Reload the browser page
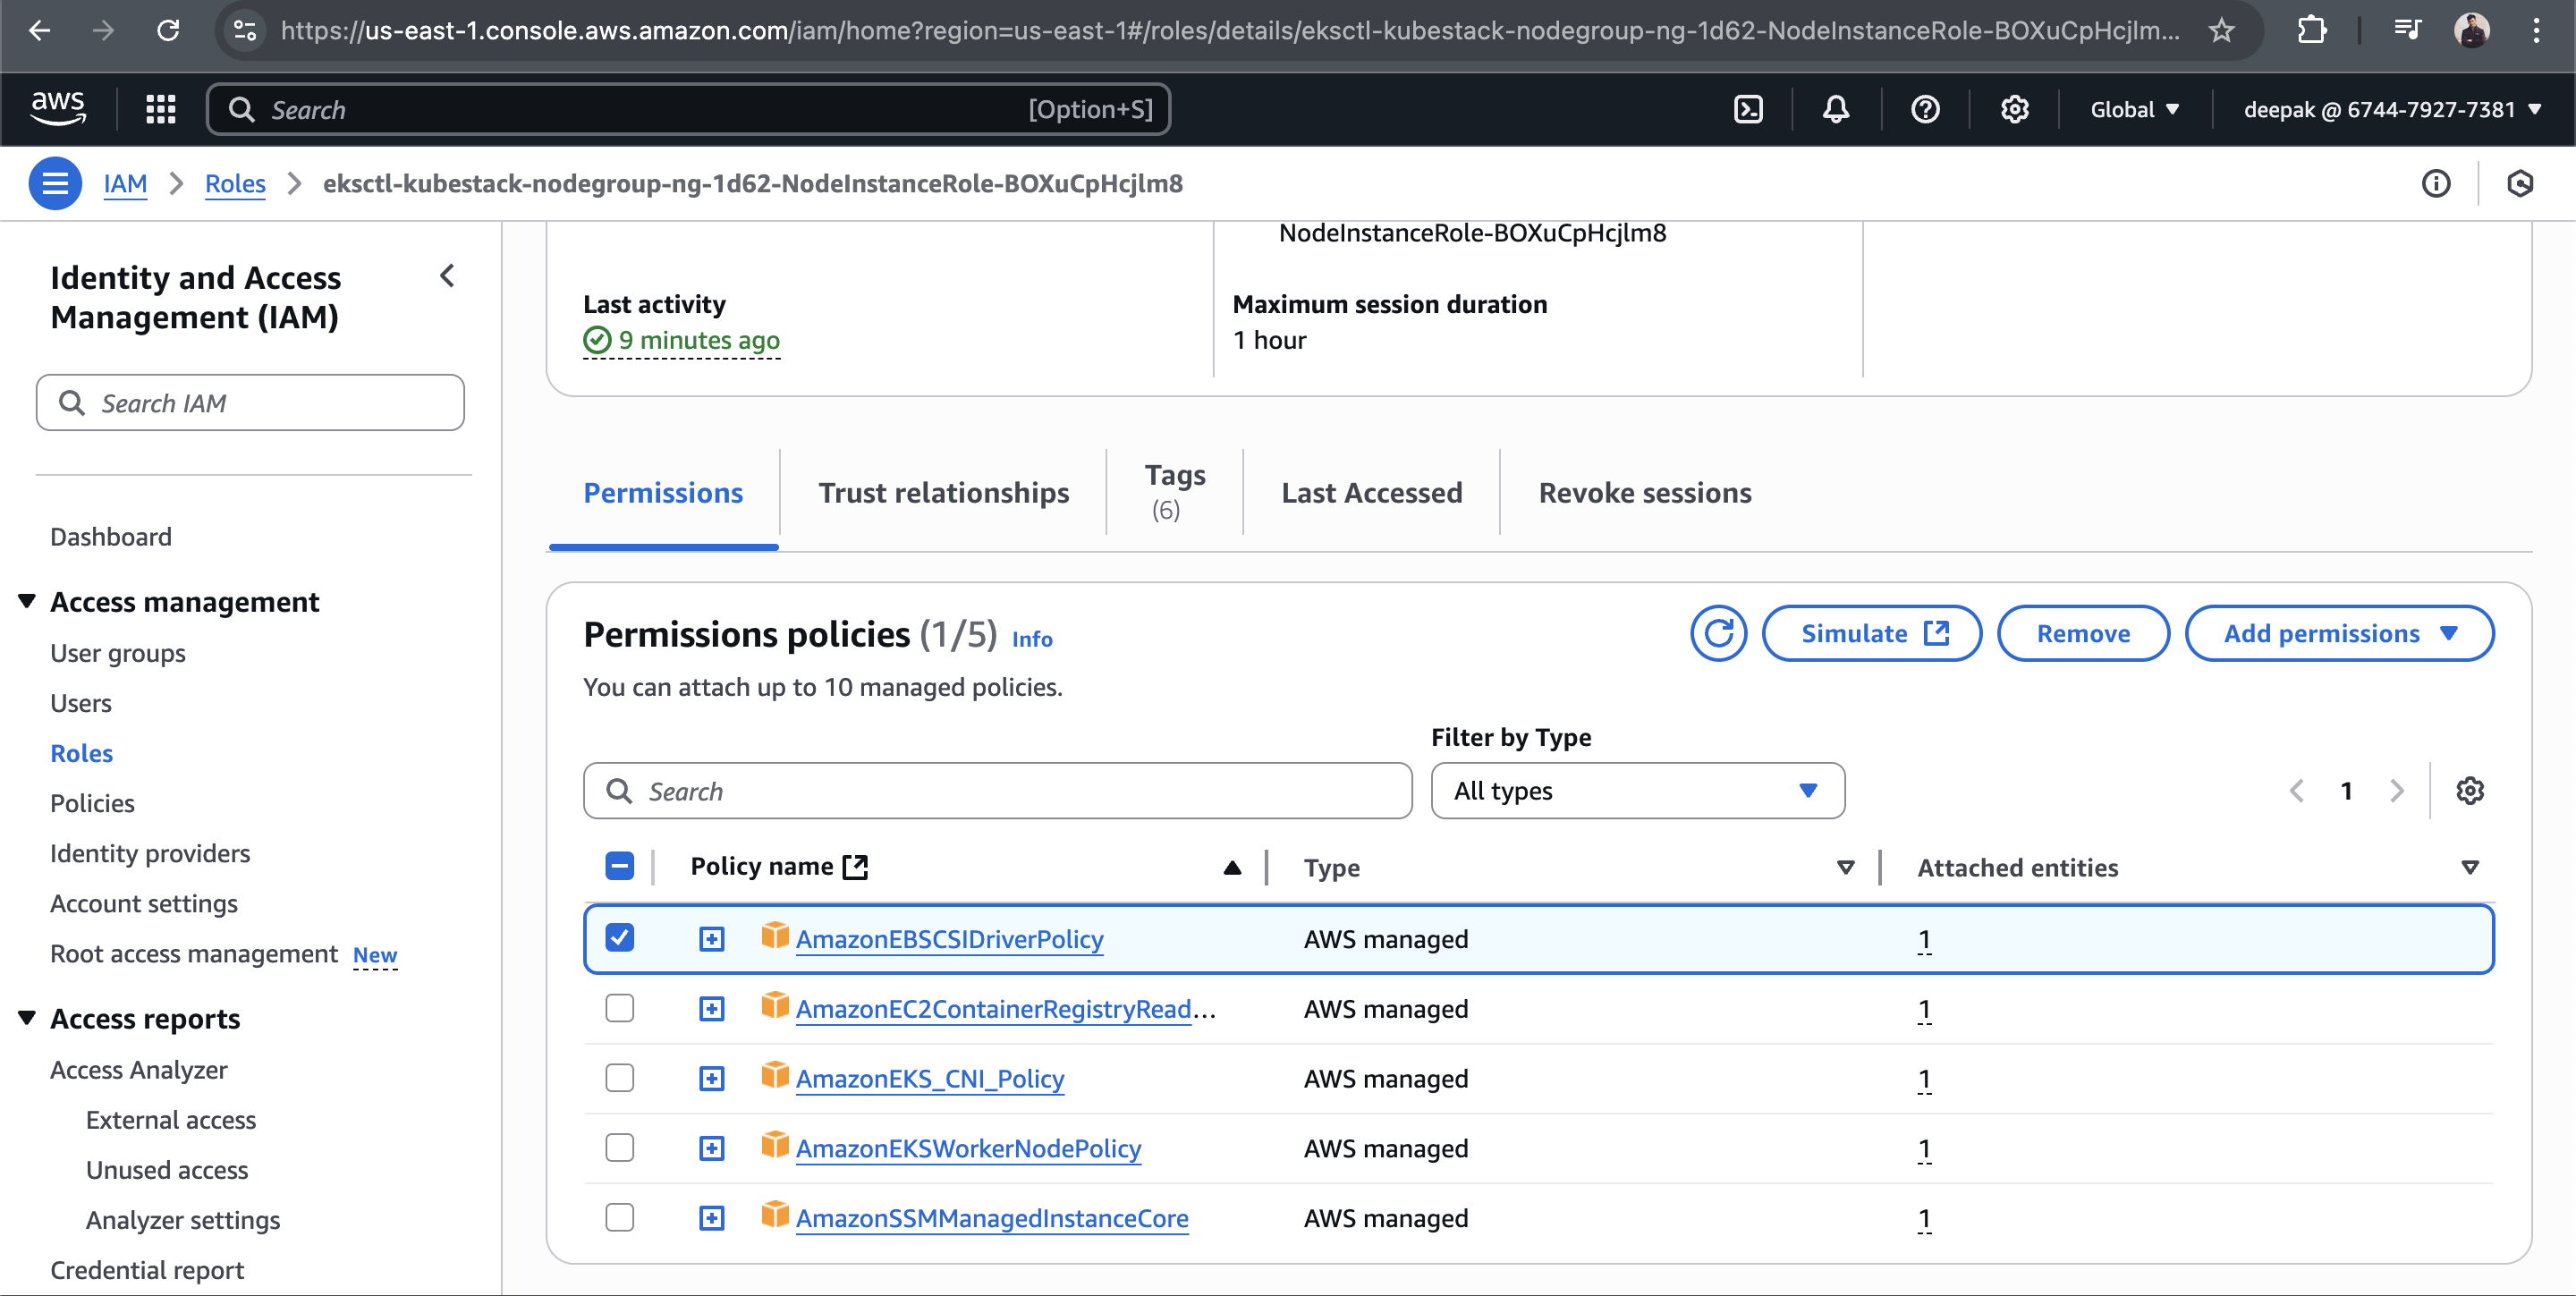 [168, 31]
